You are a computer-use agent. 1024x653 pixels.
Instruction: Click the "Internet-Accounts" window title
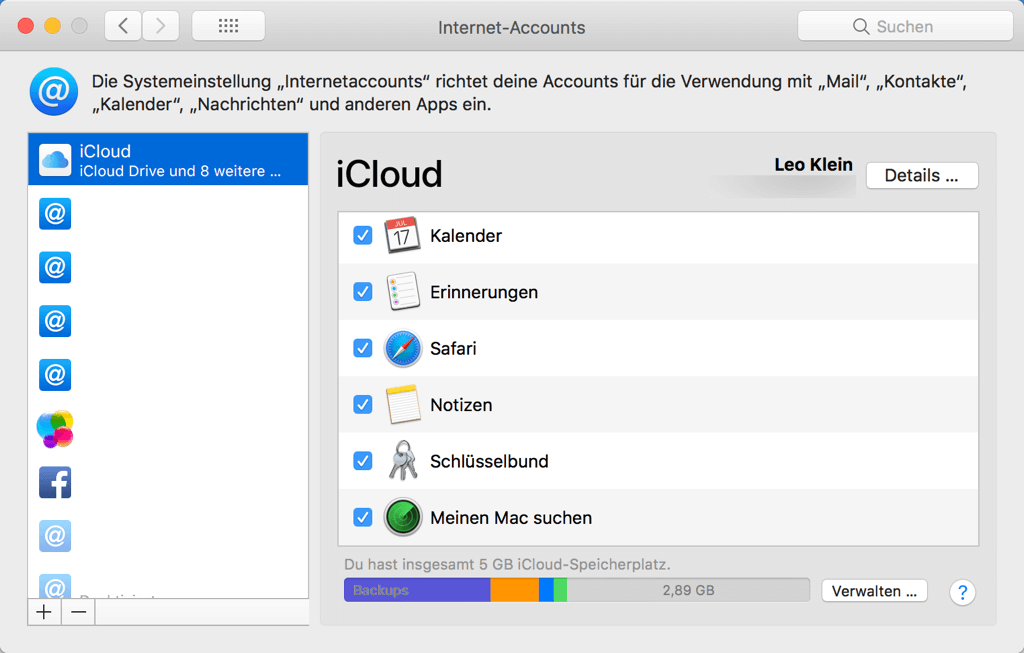coord(511,27)
